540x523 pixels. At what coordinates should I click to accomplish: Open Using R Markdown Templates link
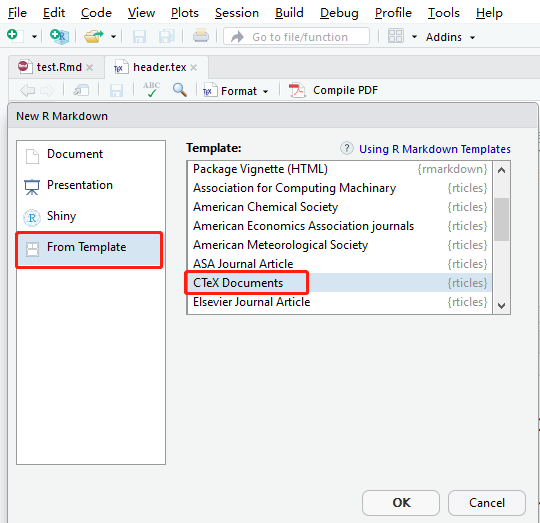pos(435,149)
